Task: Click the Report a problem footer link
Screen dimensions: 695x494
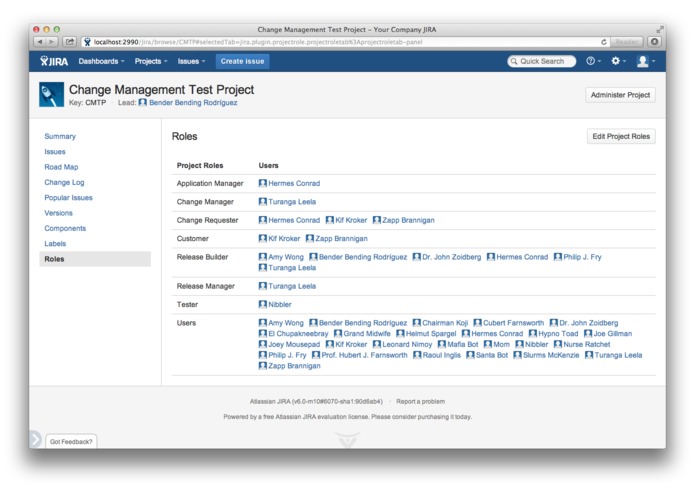Action: click(420, 401)
